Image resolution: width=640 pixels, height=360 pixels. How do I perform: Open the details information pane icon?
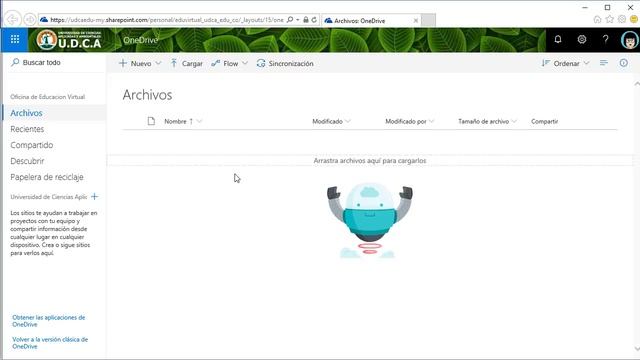624,63
